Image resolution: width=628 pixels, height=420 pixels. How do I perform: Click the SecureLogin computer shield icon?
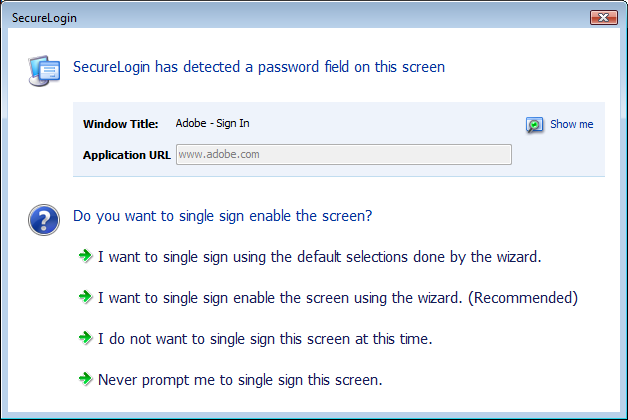(44, 68)
